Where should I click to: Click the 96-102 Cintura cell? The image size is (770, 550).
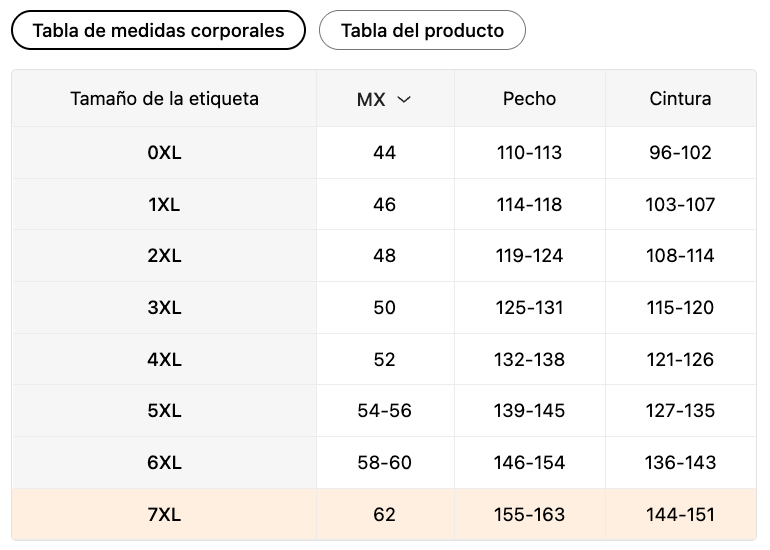[680, 153]
